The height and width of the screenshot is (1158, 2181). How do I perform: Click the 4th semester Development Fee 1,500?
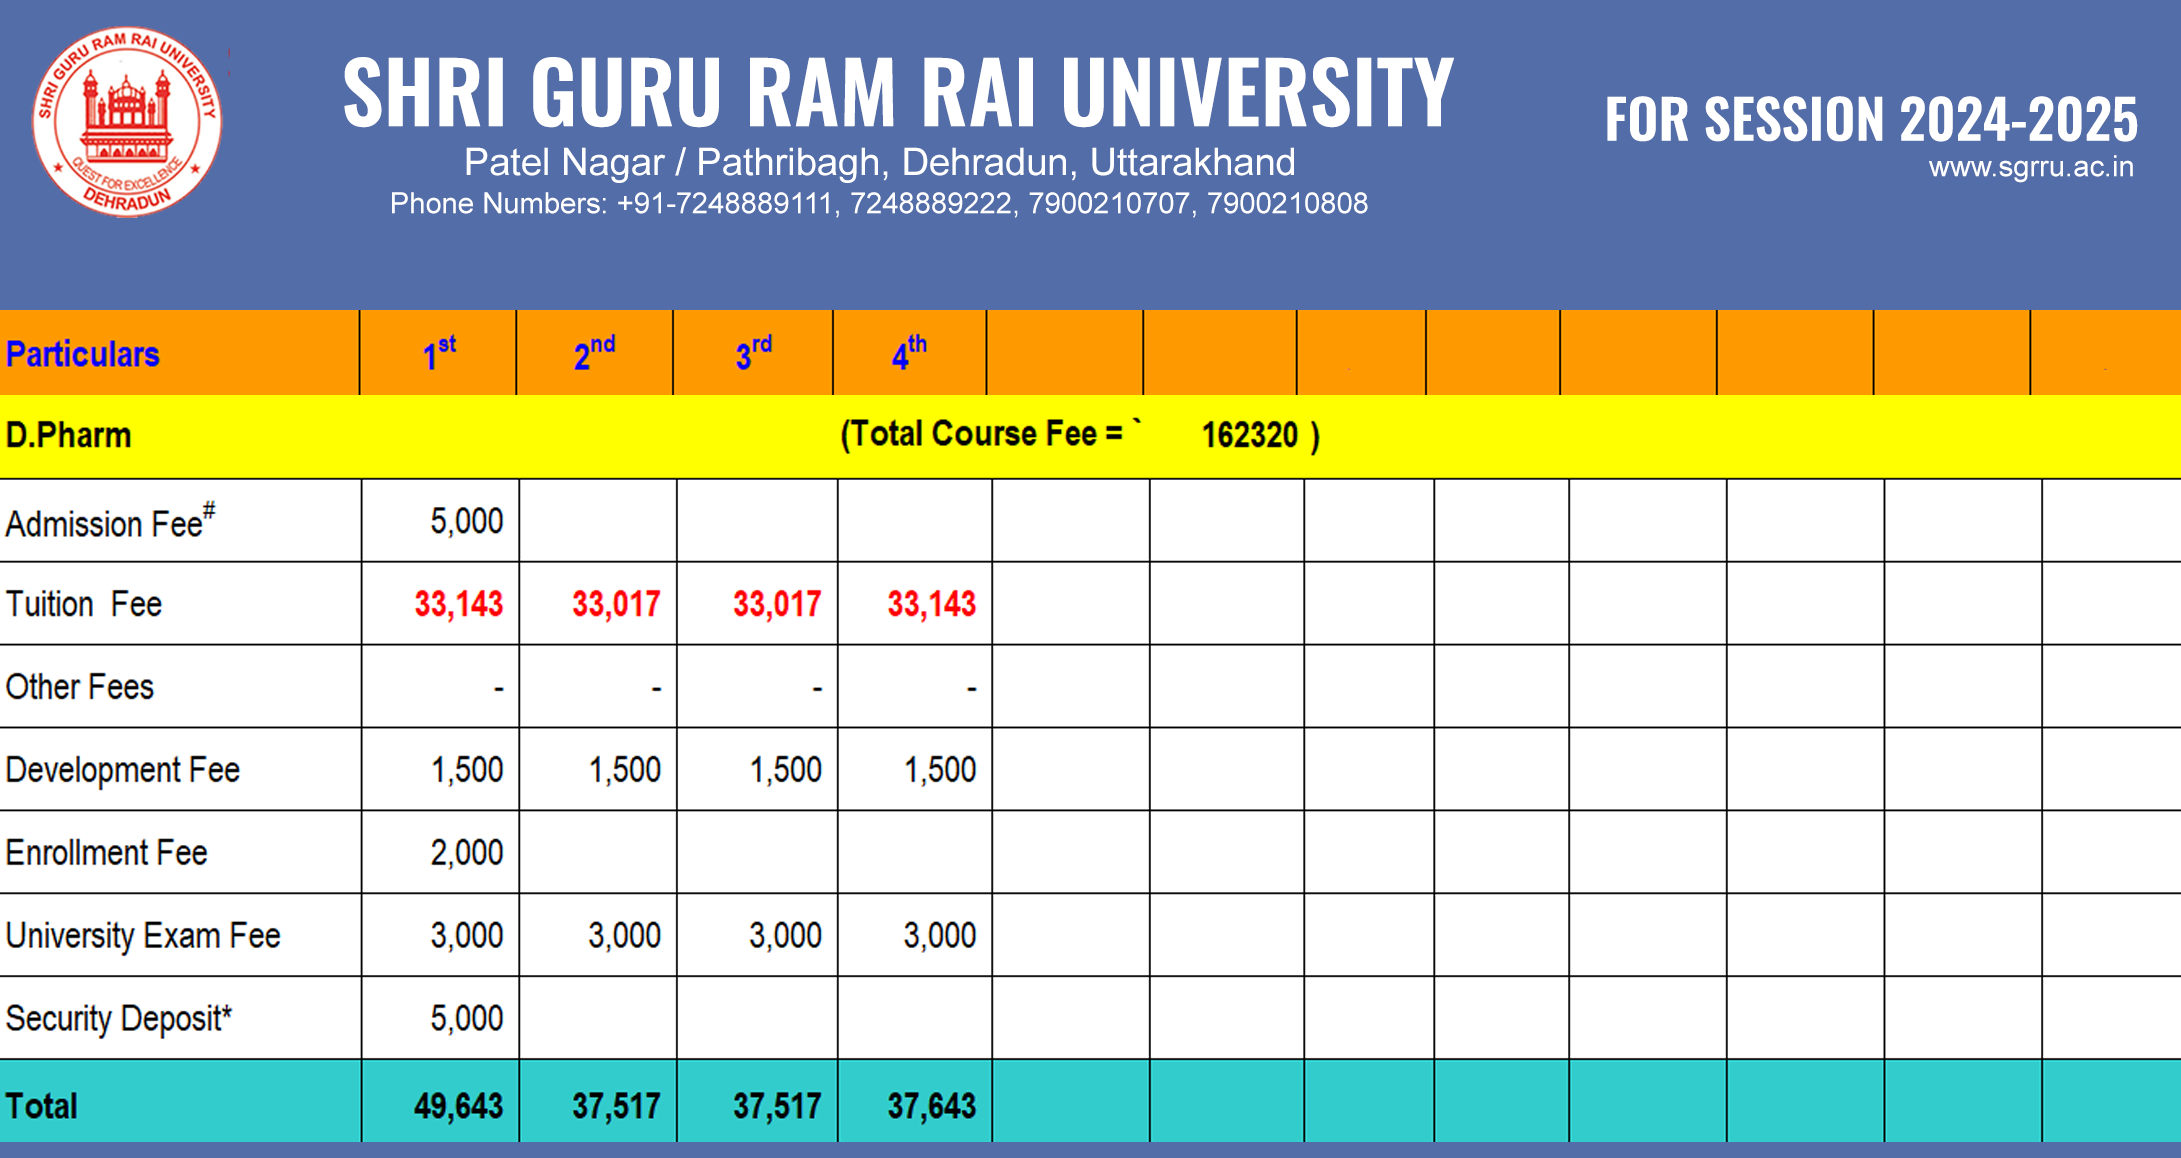pyautogui.click(x=940, y=770)
